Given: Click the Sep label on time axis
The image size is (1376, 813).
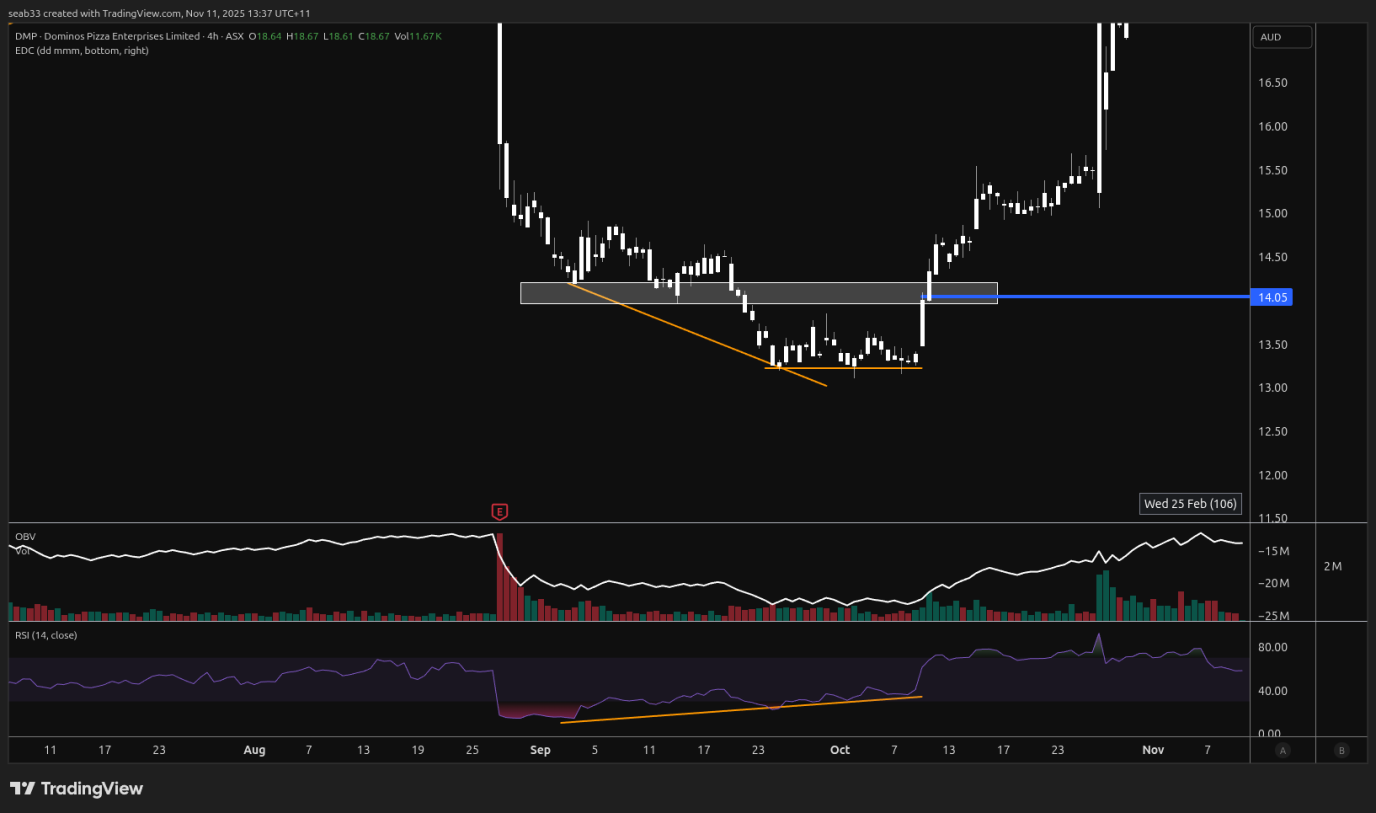Looking at the screenshot, I should coord(541,750).
